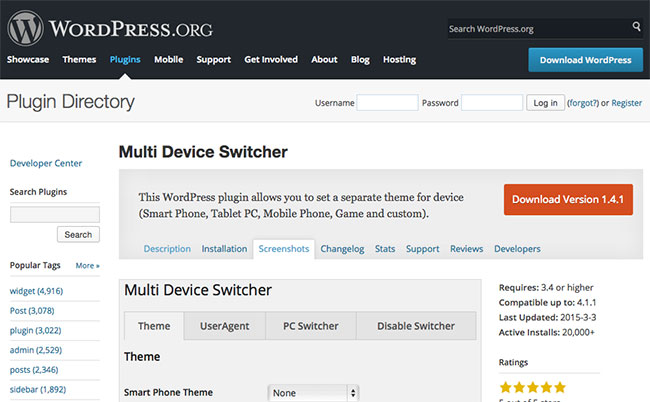Open the Plugins menu item
Viewport: 650px width, 402px height.
(x=125, y=60)
